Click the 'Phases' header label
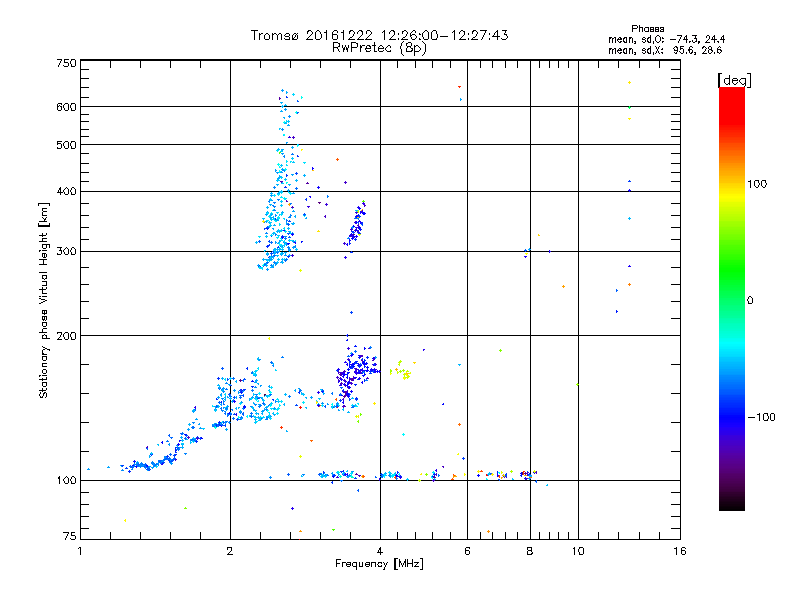This screenshot has height=600, width=800. coord(647,29)
